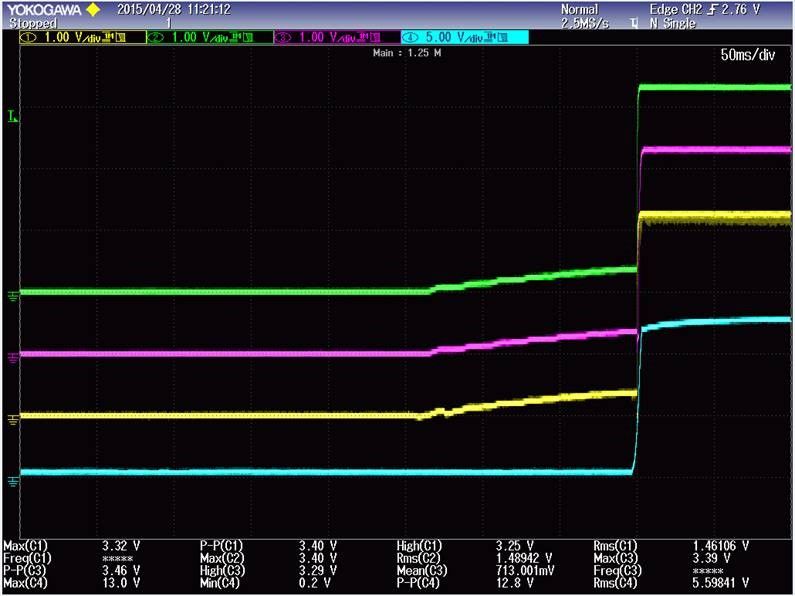Click the Max(C2) measurement label
Screen dimensions: 795x596
pos(222,558)
